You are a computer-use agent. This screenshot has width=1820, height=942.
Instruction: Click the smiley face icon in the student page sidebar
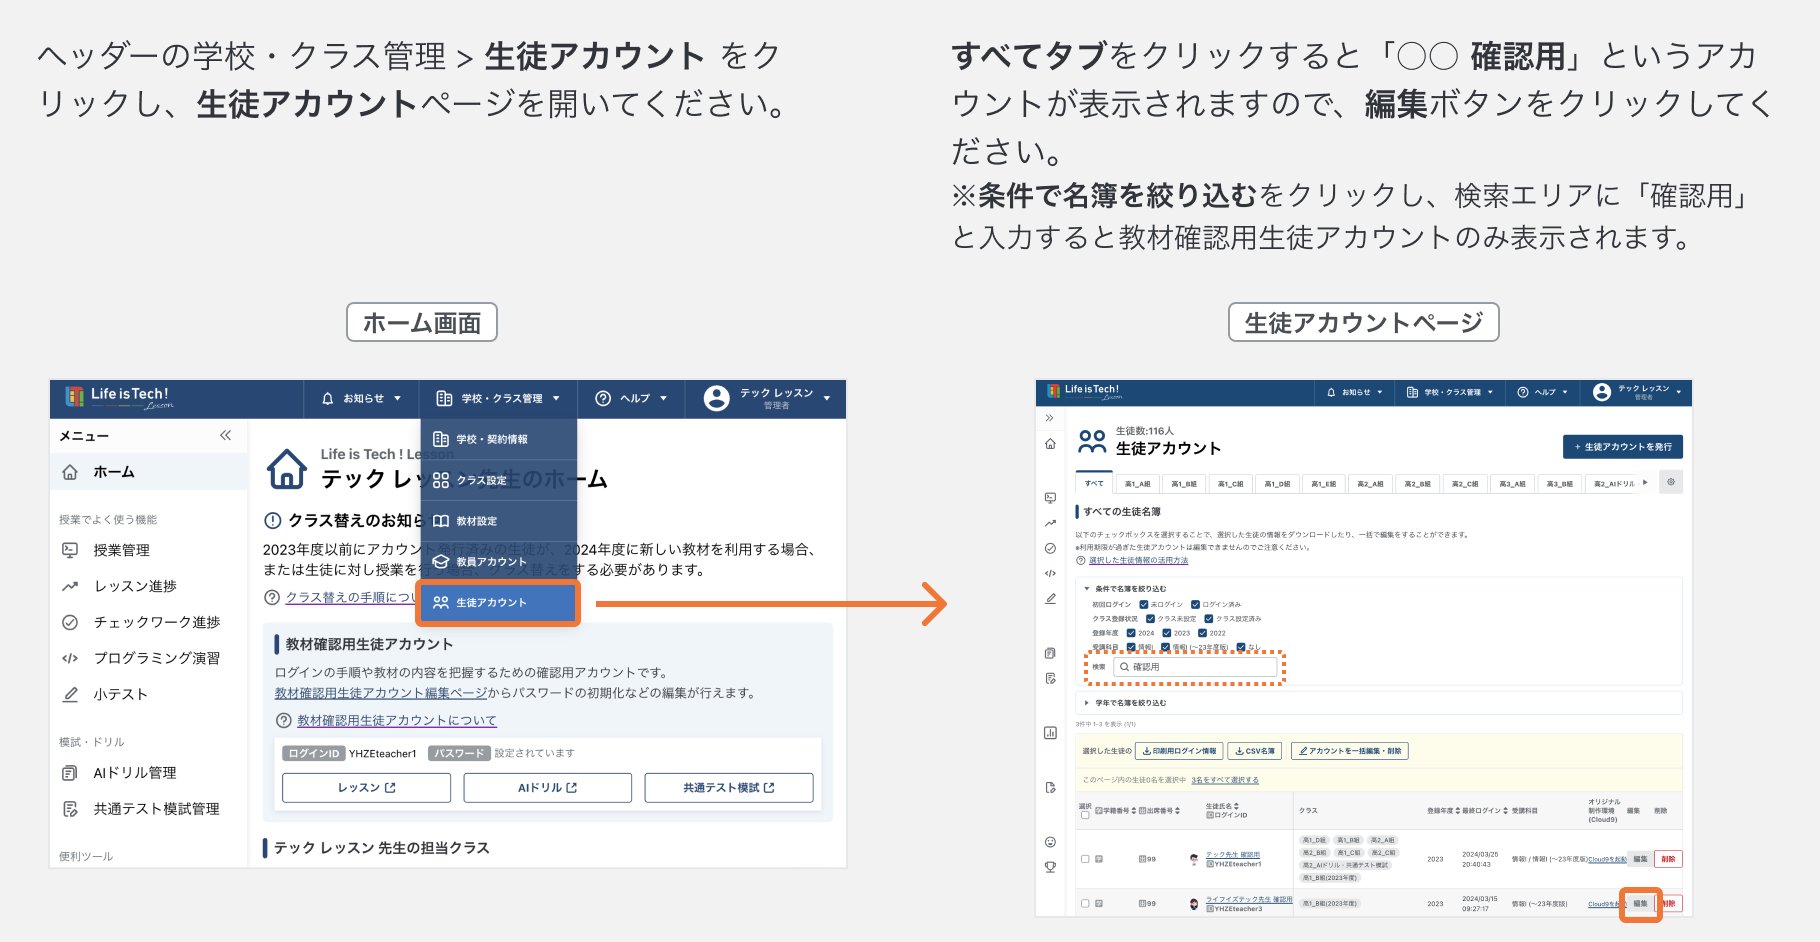coord(1050,842)
